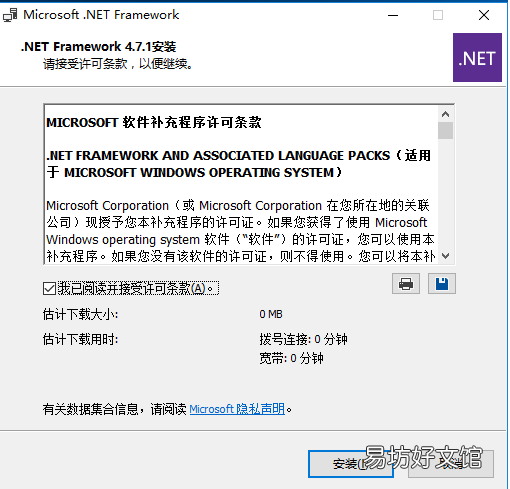
Task: Click the license scrollbar thumb
Action: (445, 131)
